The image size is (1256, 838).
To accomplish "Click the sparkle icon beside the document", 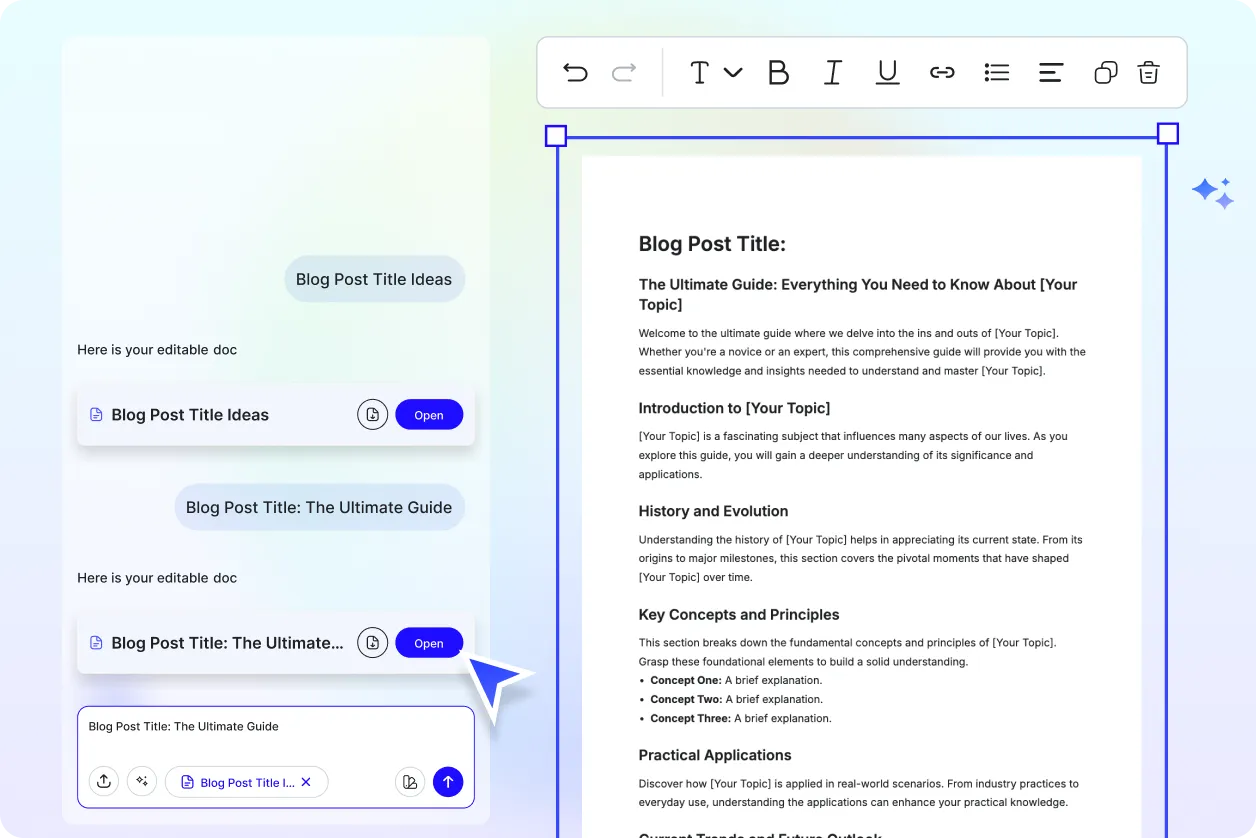I will pos(1212,192).
